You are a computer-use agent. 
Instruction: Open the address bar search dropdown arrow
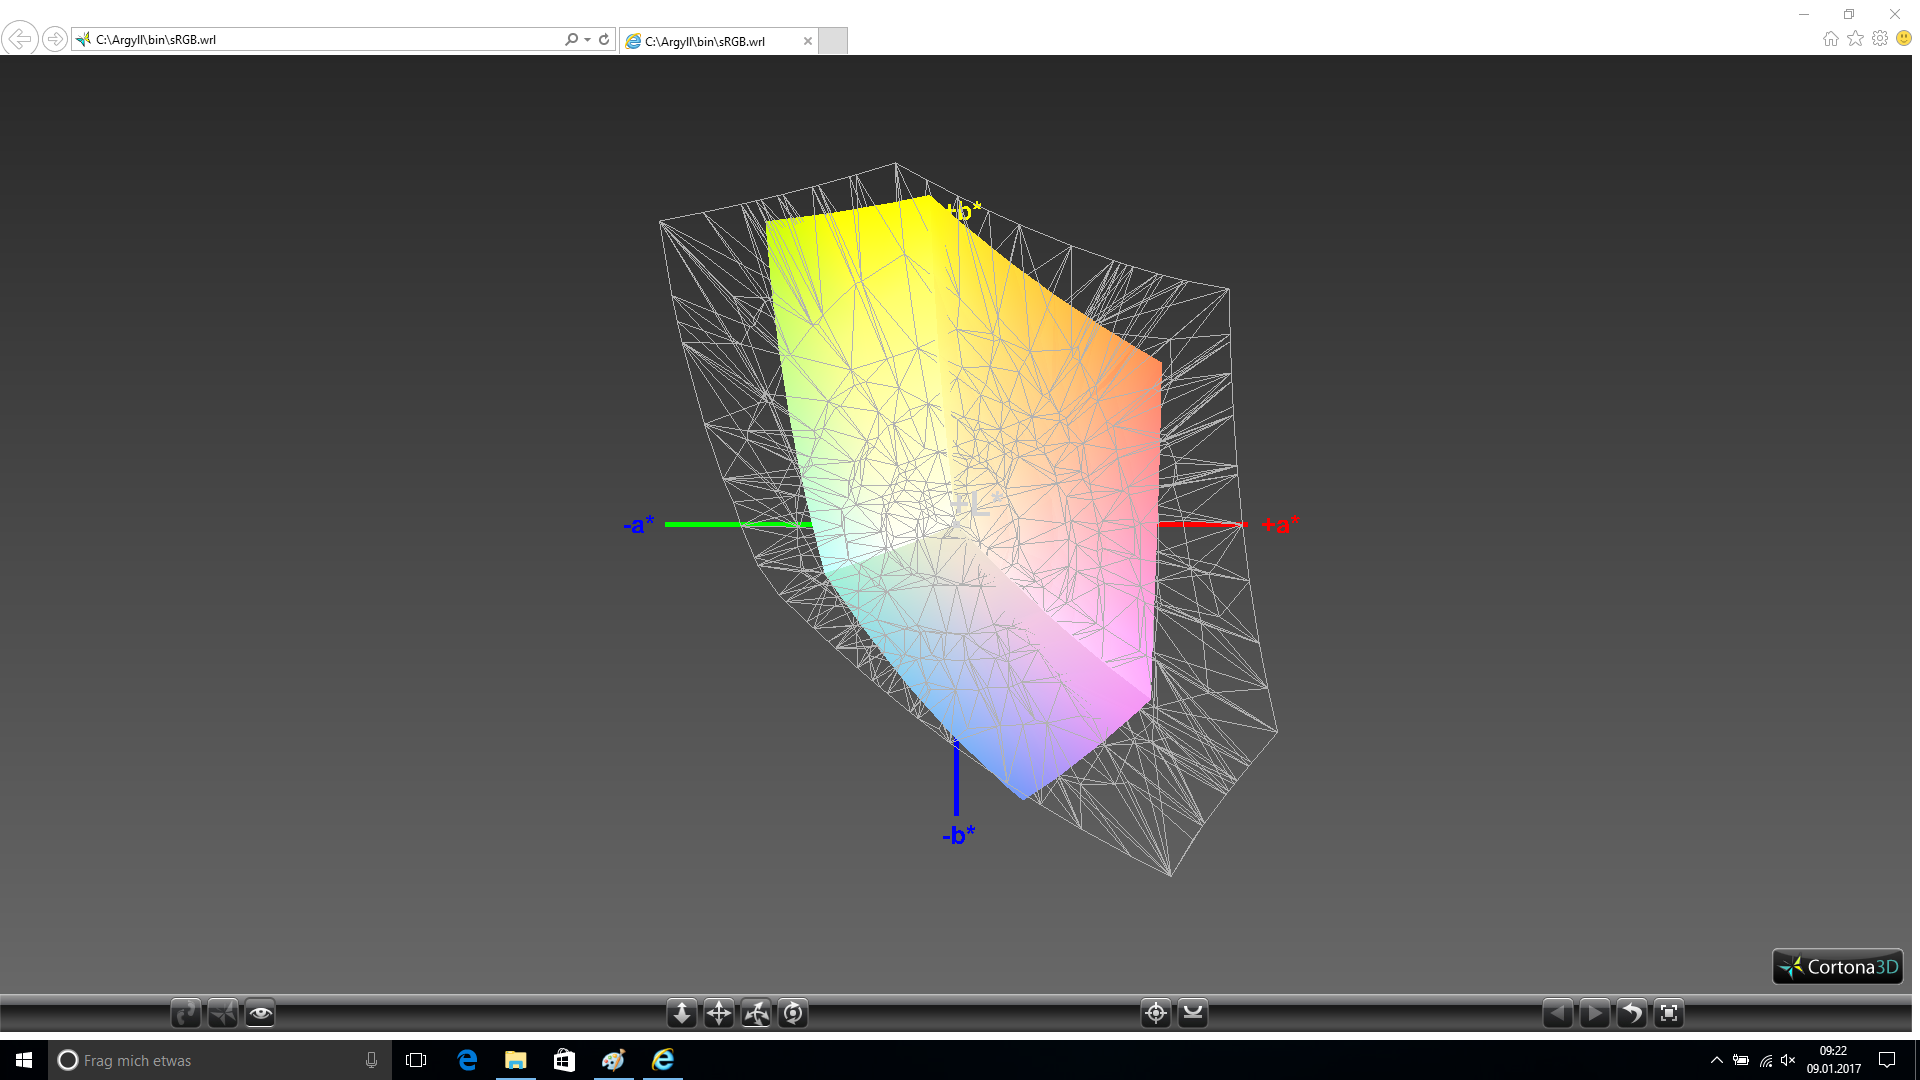(588, 40)
